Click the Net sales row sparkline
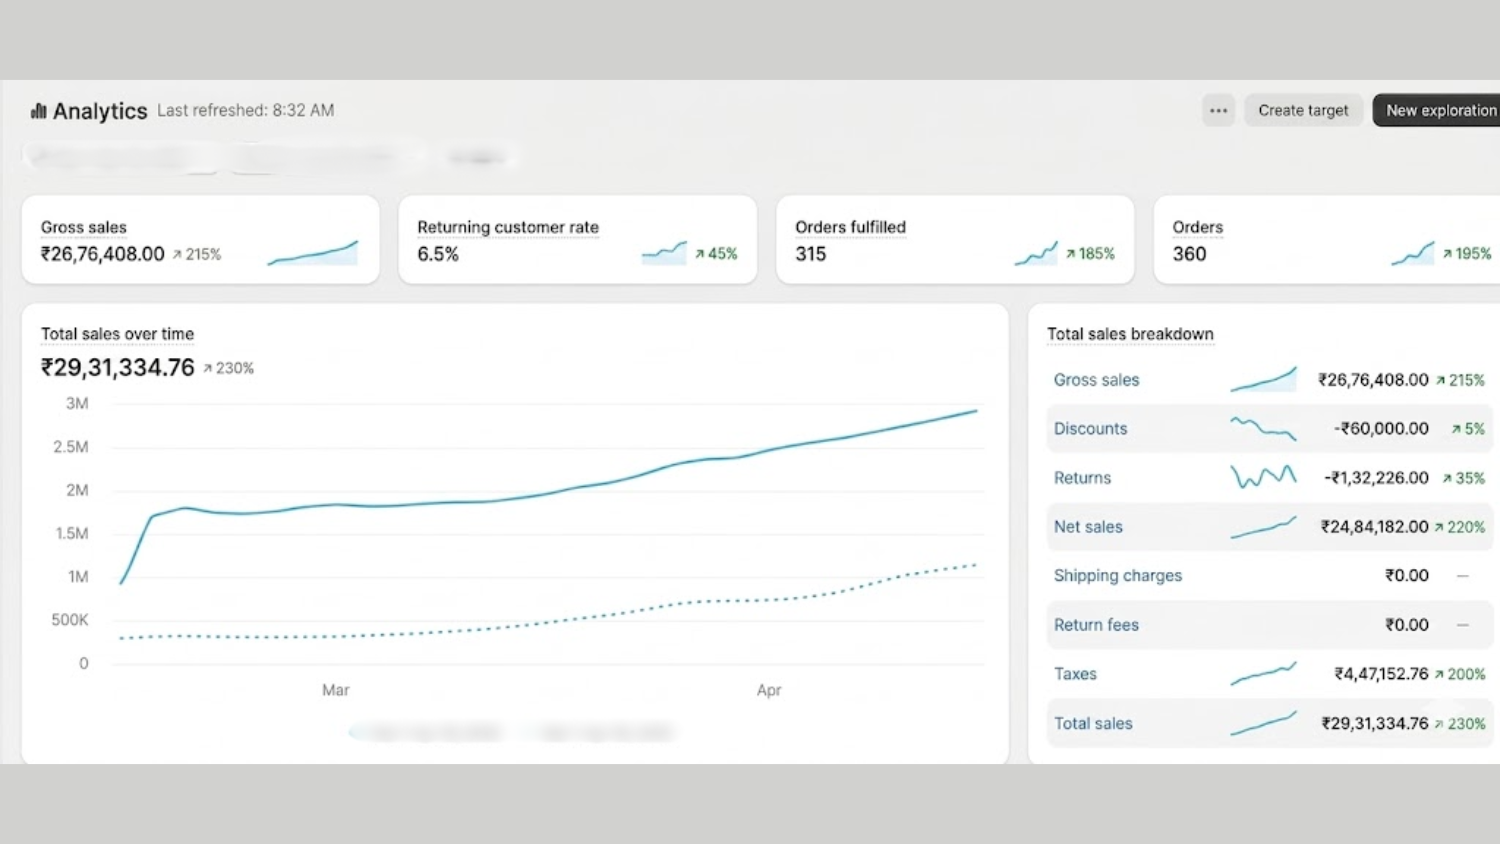 click(x=1263, y=527)
